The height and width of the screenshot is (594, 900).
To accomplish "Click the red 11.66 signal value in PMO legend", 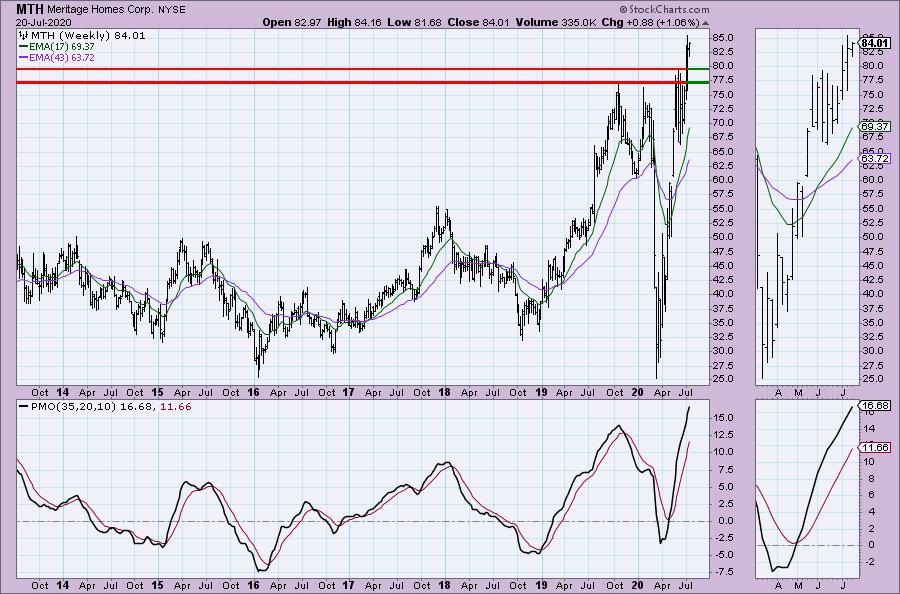I will click(x=177, y=406).
